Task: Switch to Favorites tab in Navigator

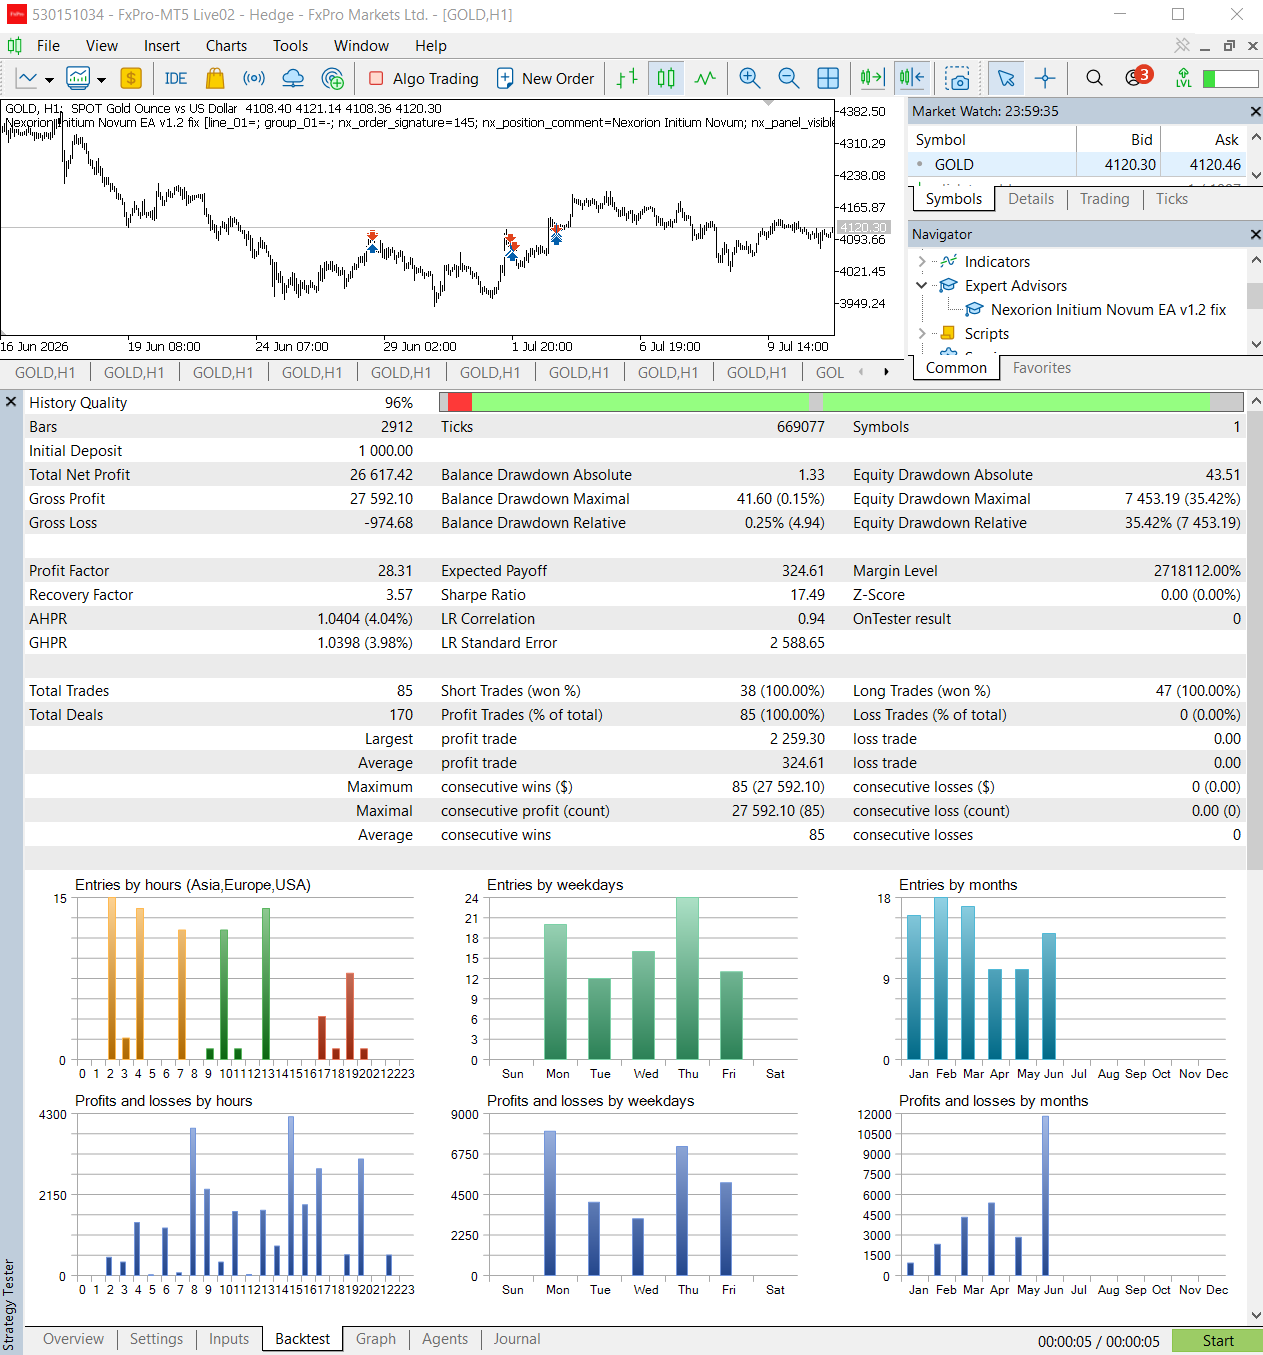Action: (x=1041, y=368)
